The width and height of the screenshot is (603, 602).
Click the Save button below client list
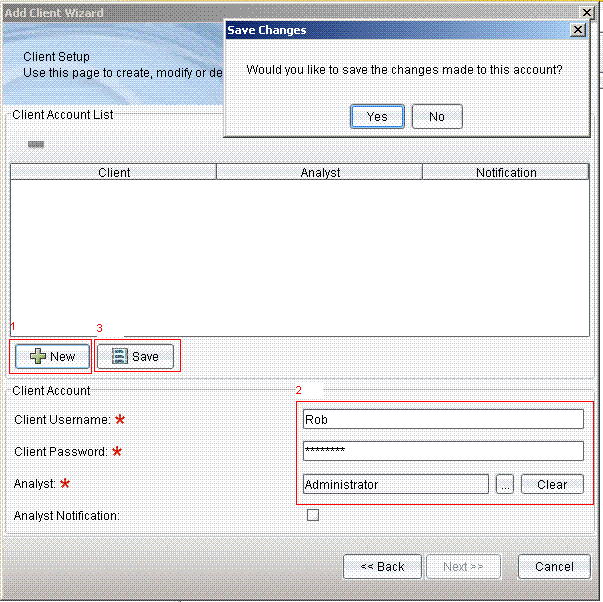click(135, 356)
